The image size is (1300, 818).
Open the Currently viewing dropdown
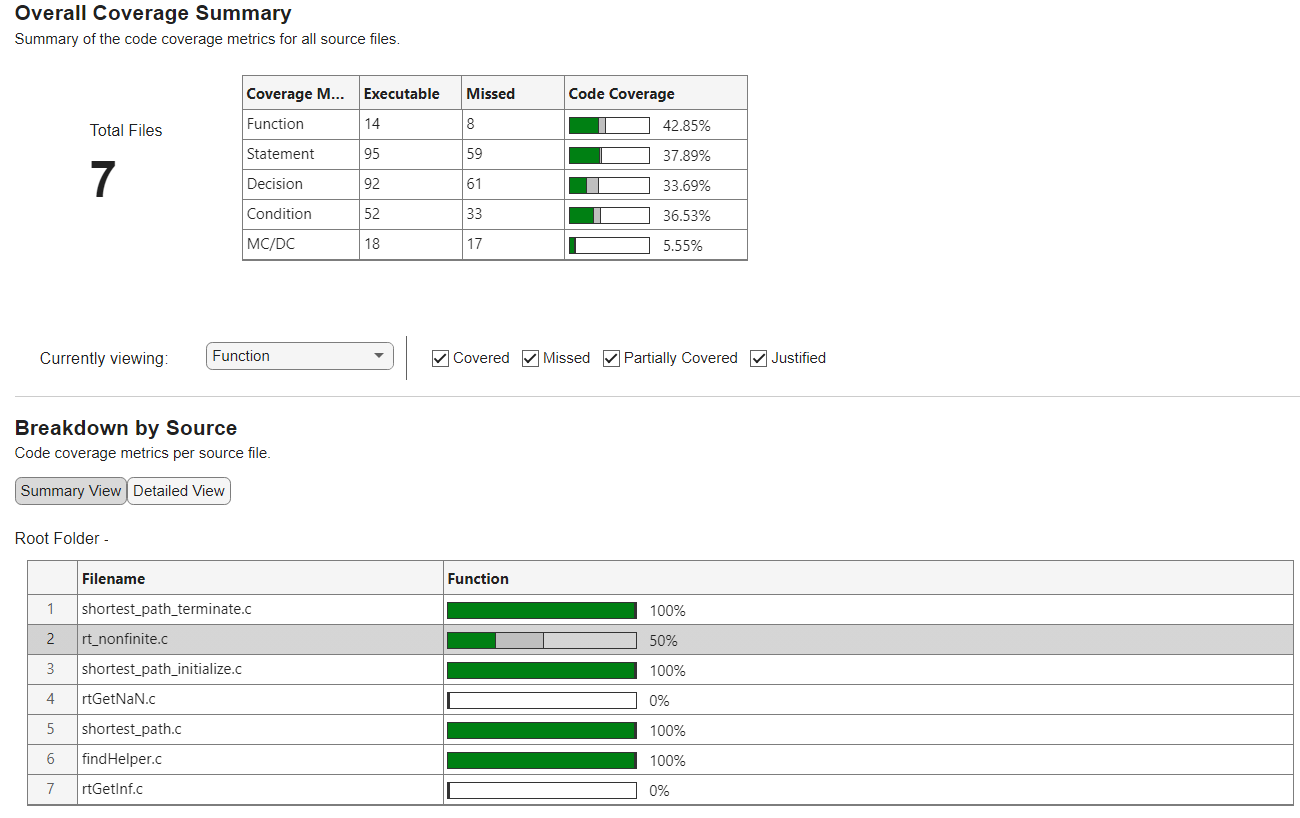pos(299,356)
